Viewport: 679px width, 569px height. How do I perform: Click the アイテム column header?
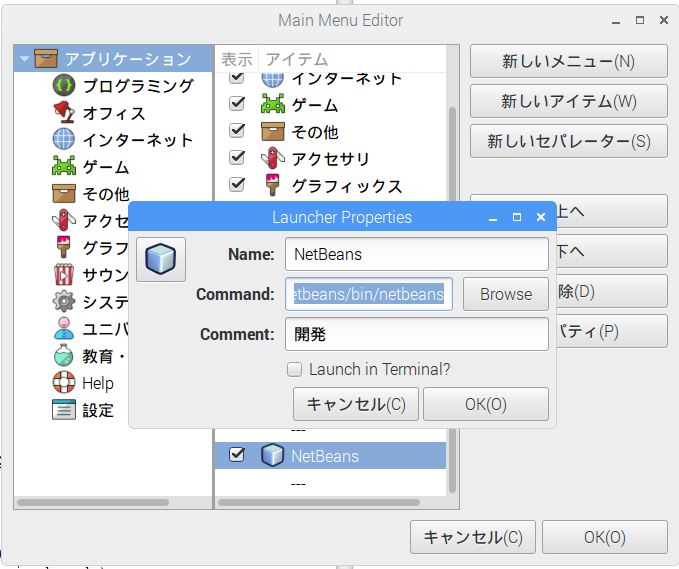point(295,59)
